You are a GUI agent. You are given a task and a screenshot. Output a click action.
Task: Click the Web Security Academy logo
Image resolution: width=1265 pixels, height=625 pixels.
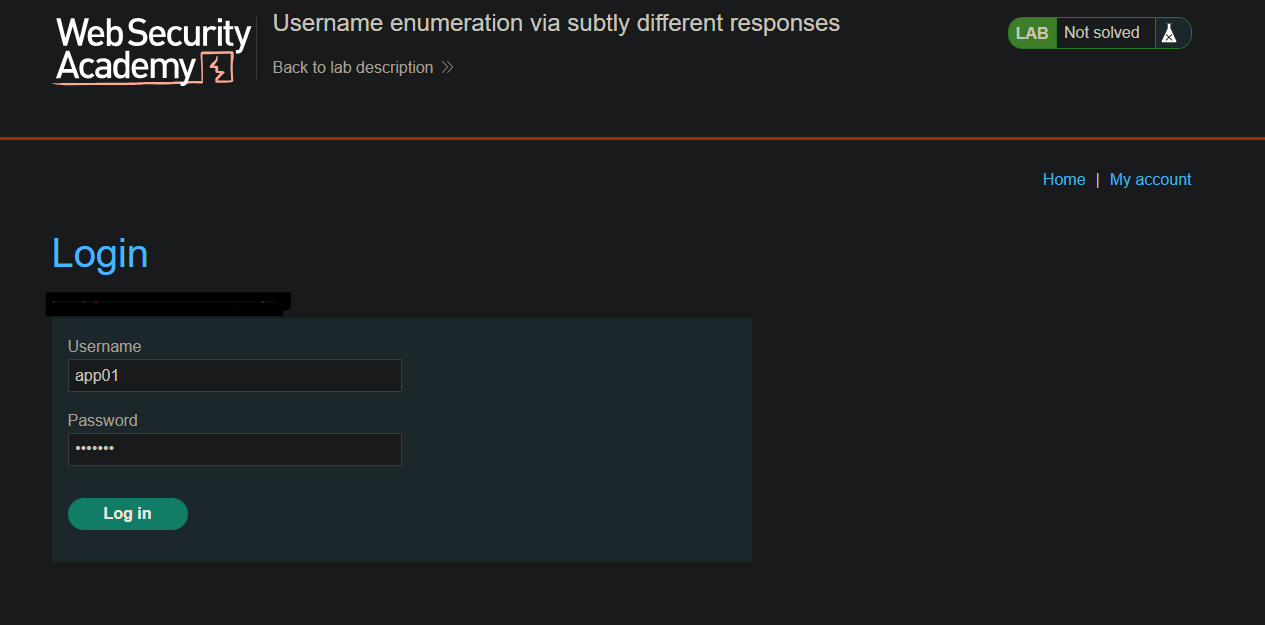coord(152,50)
